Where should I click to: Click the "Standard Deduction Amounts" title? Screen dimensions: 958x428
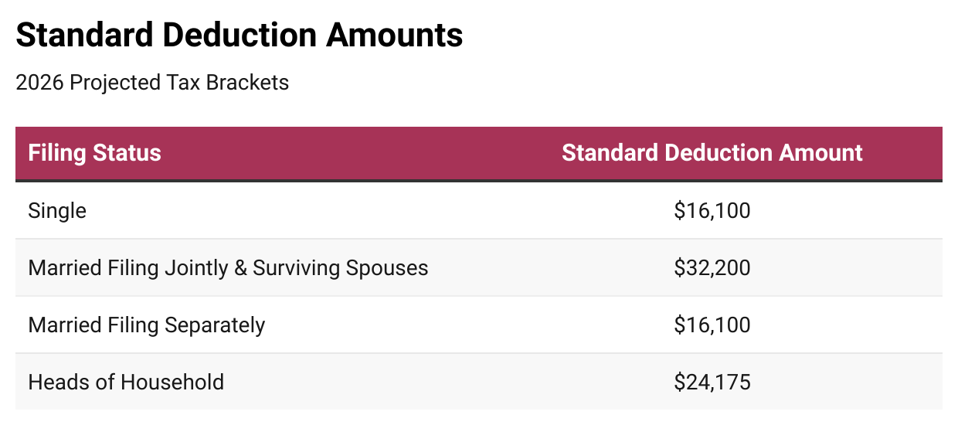tap(239, 35)
